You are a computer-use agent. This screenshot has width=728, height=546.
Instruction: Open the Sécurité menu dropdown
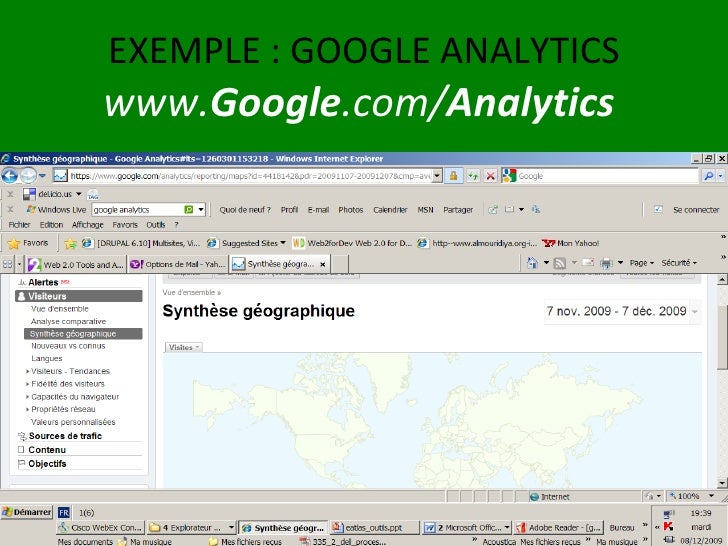coord(679,263)
